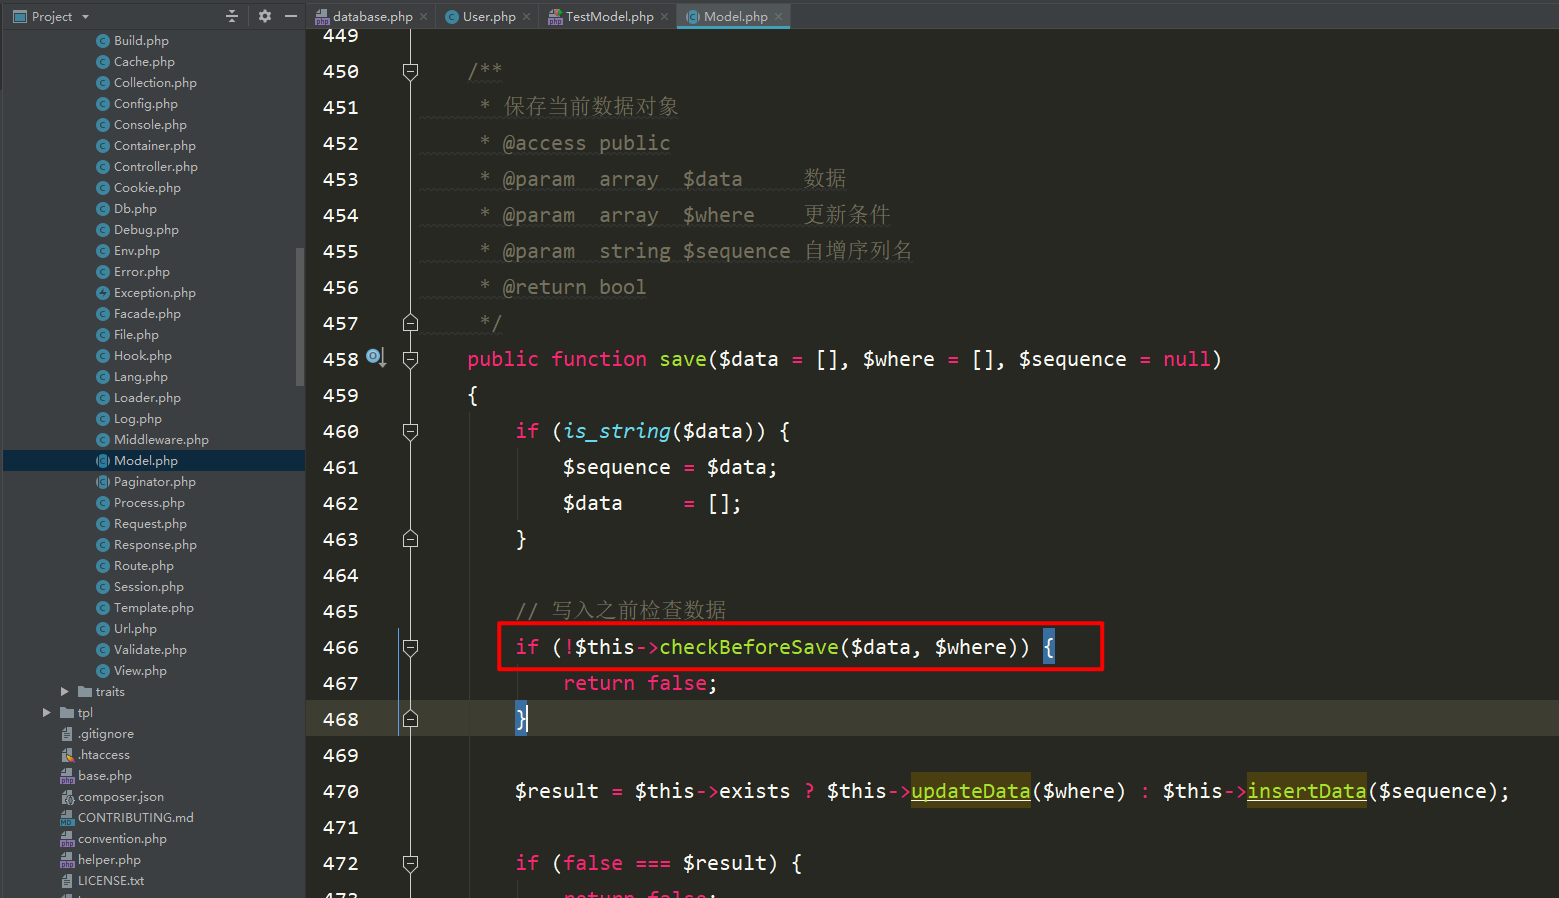Select Container.php file
Image resolution: width=1559 pixels, height=898 pixels.
click(155, 146)
